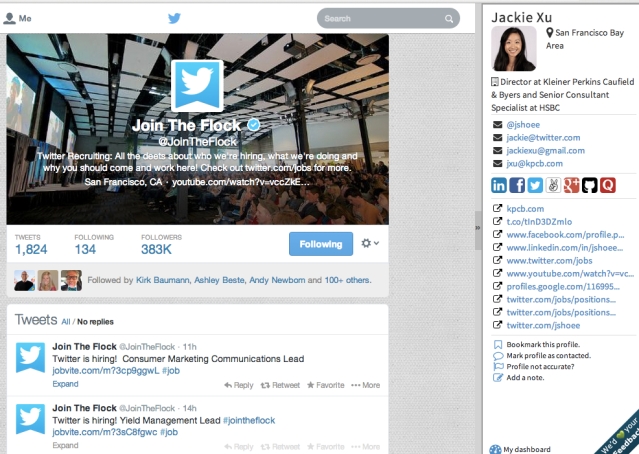Viewport: 639px width, 454px height.
Task: Expand the Consumer Marketing Communications Lead tweet
Action: 65,384
